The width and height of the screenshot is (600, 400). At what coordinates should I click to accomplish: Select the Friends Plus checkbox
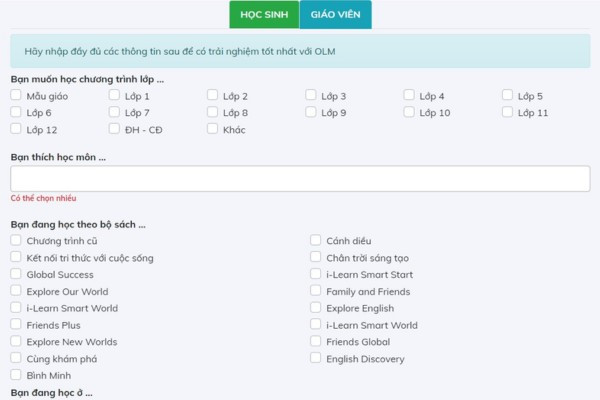pos(16,324)
